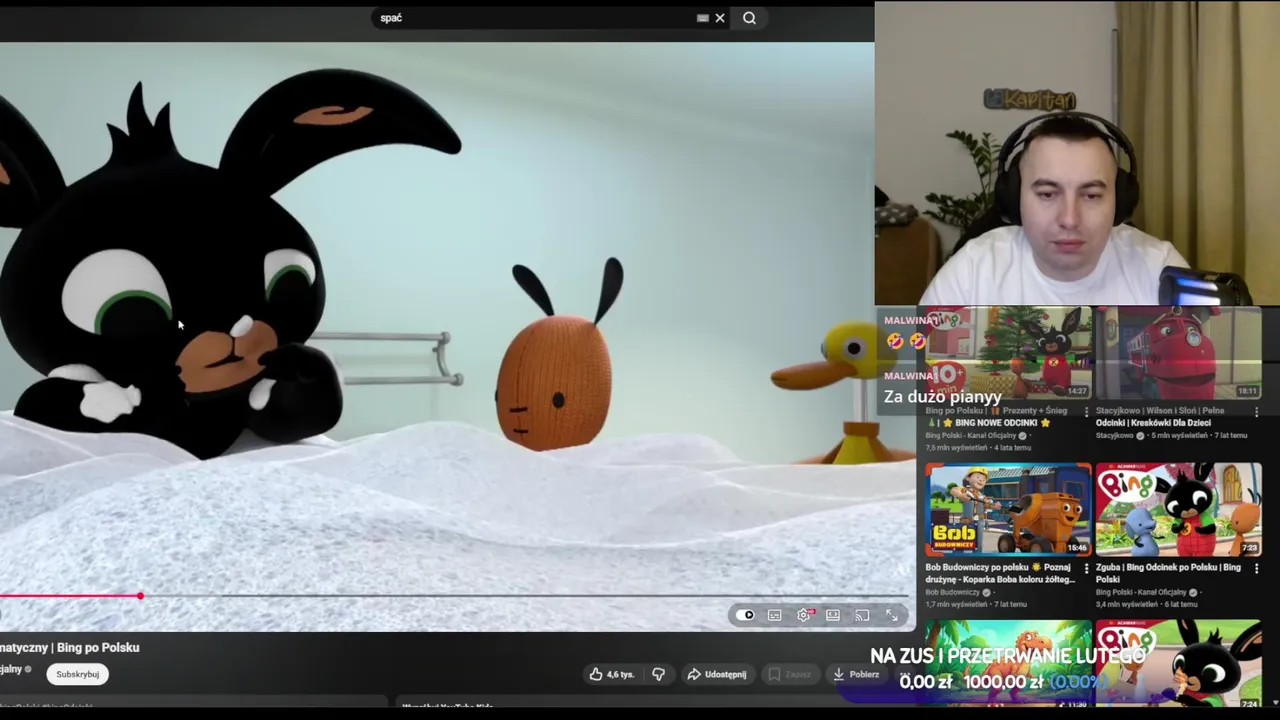1280x720 pixels.
Task: Open the Bing Christmas tree video thumbnail
Action: (1008, 352)
